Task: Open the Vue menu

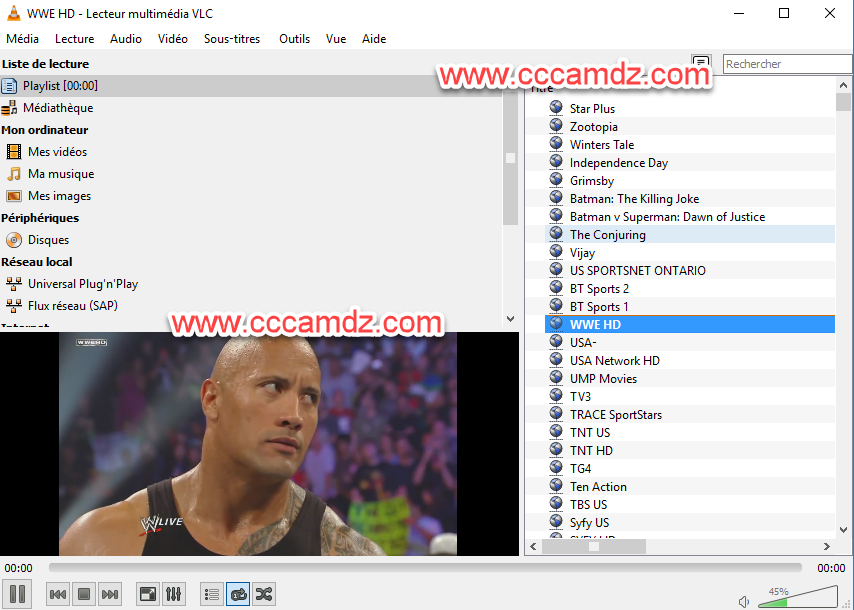Action: (336, 39)
